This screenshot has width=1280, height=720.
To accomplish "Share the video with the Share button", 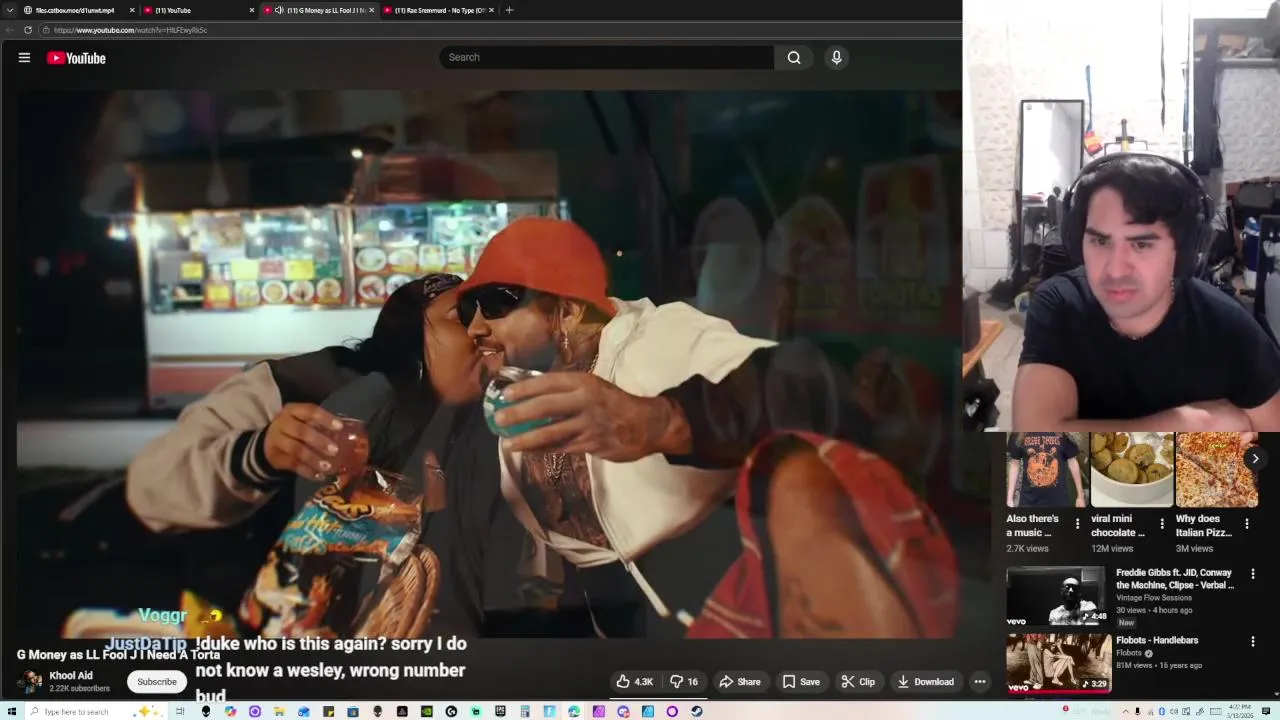I will pos(740,682).
